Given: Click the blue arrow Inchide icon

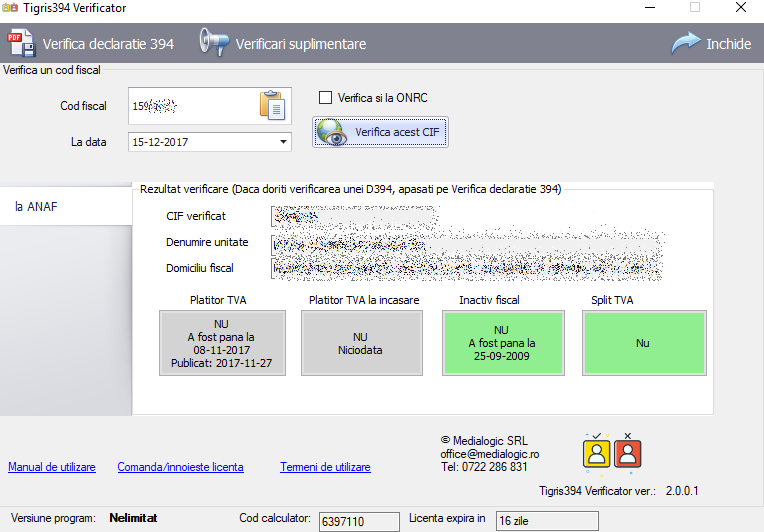Looking at the screenshot, I should [686, 43].
